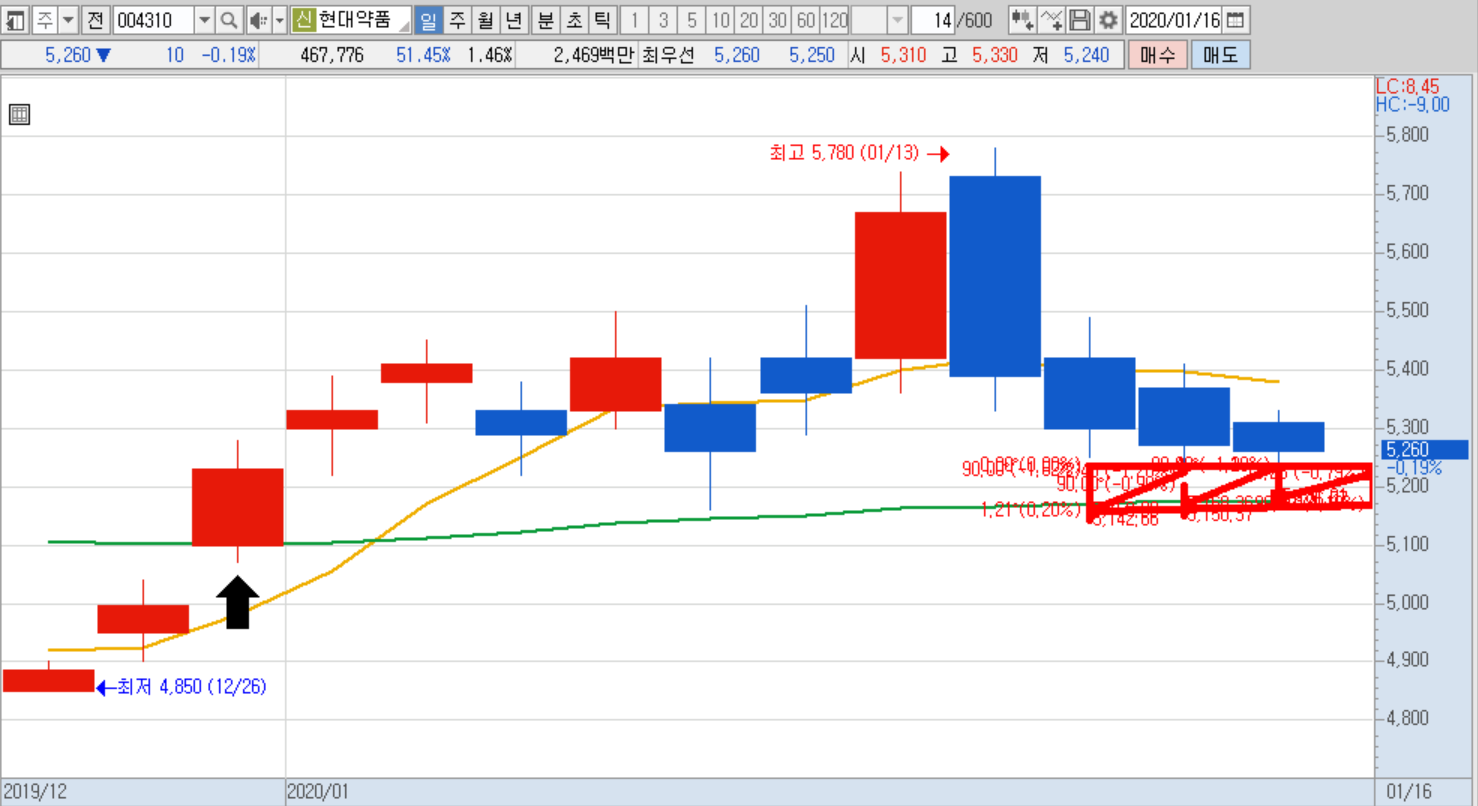Click the 20 interval button
Image resolution: width=1478 pixels, height=806 pixels.
749,19
